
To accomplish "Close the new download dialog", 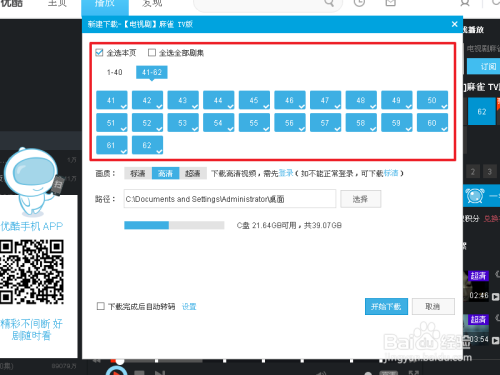I will (454, 24).
